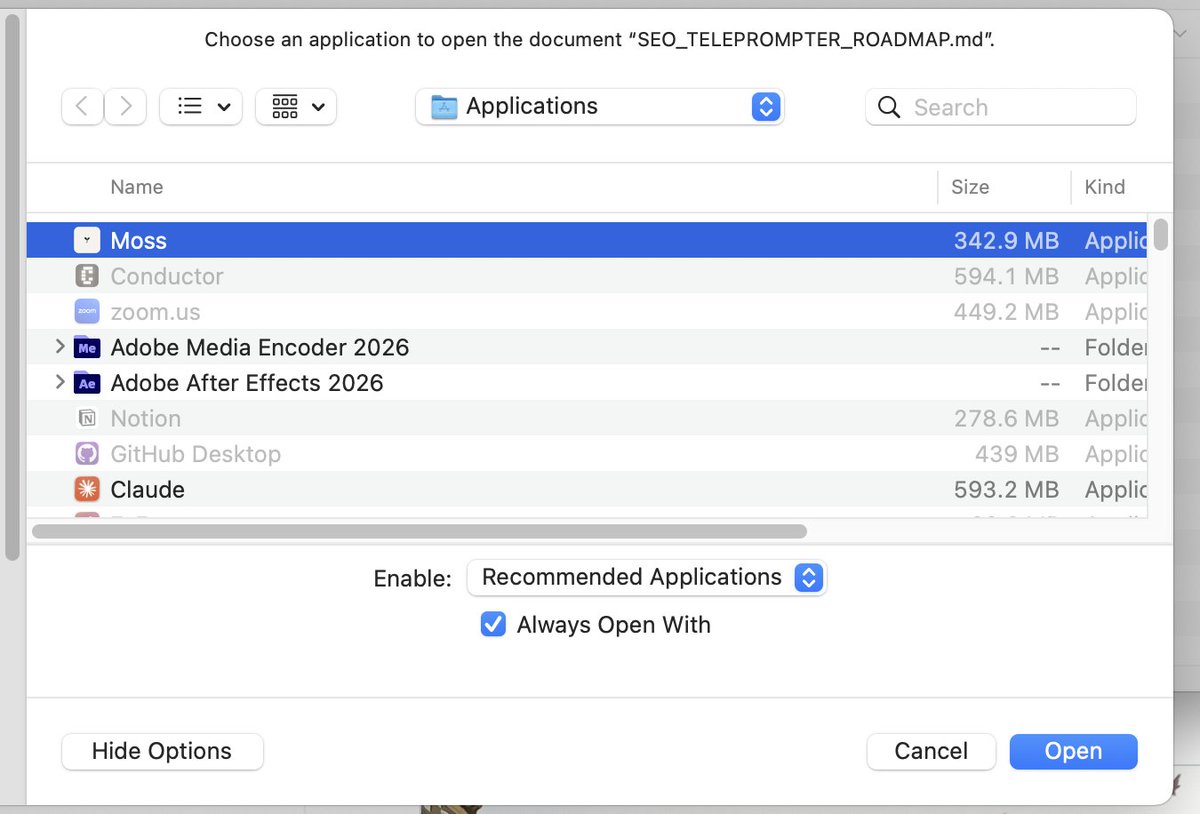Screen dimensions: 1200x814
Task: Select the Adobe Media Encoder 2026 name
Action: (x=260, y=347)
